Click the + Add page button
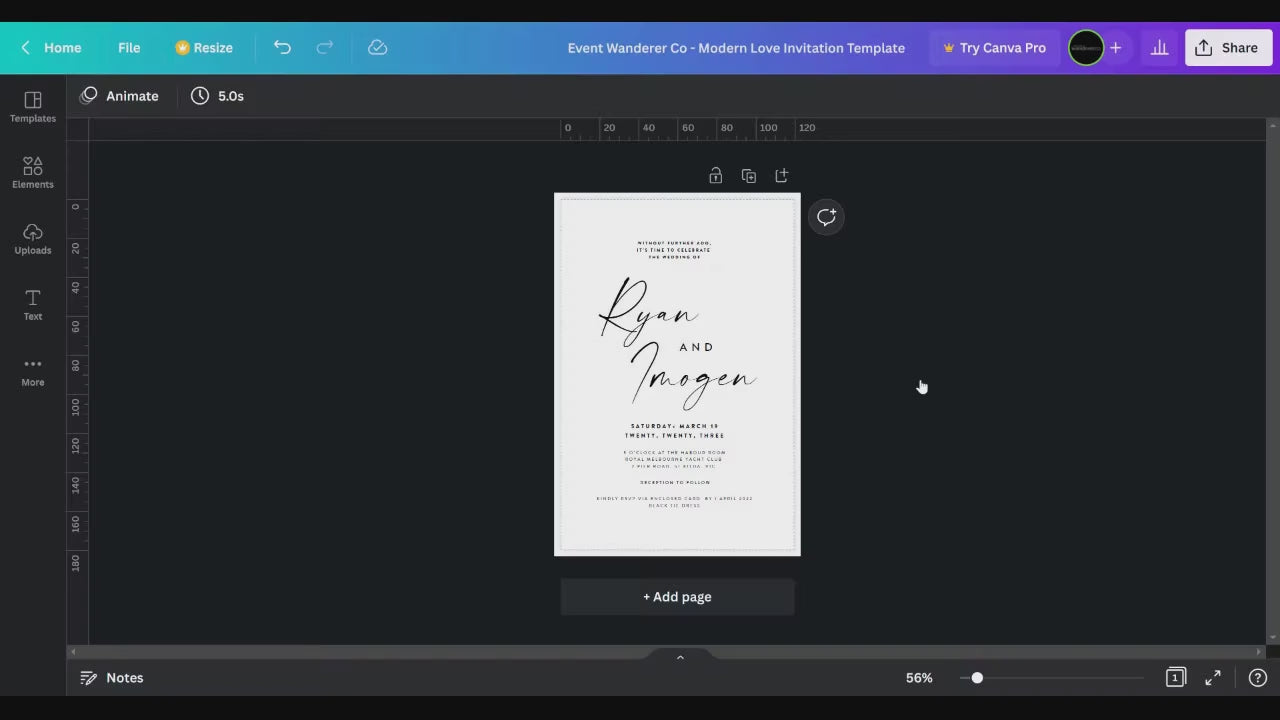This screenshot has width=1280, height=720. (677, 597)
